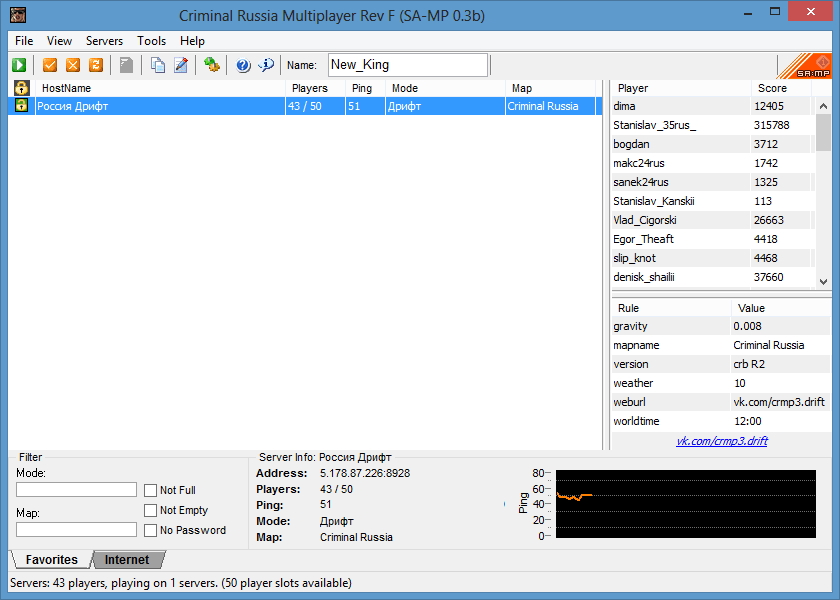Click the version rule row
The image size is (840, 600).
(721, 364)
